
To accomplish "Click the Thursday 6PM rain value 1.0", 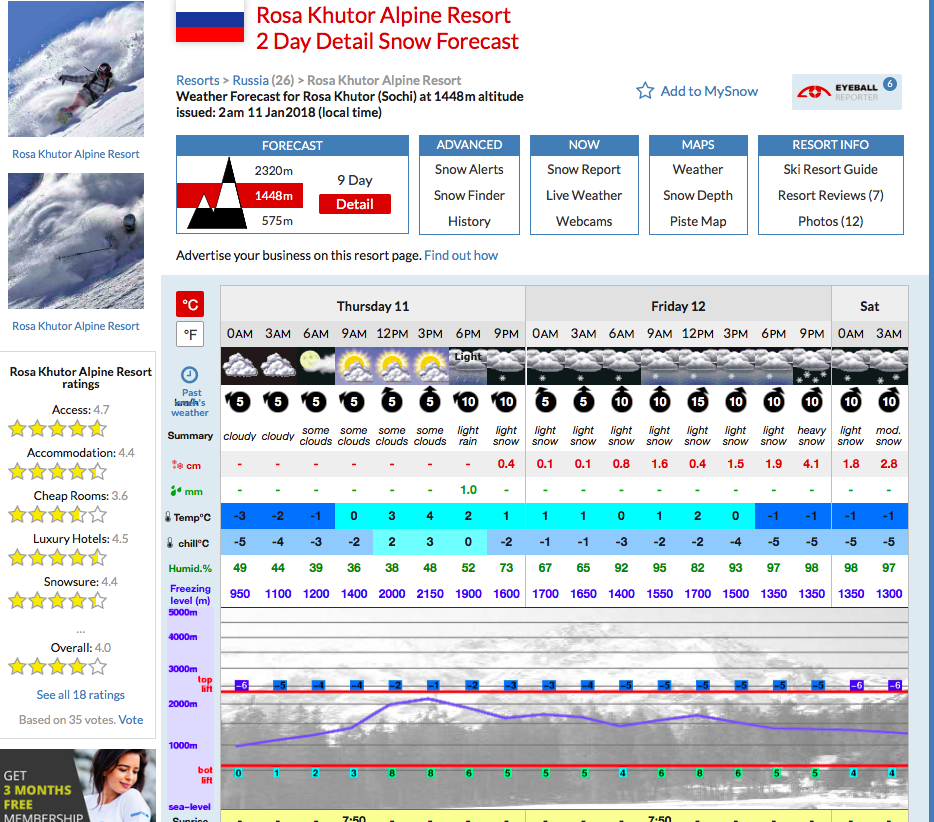I will pyautogui.click(x=468, y=490).
